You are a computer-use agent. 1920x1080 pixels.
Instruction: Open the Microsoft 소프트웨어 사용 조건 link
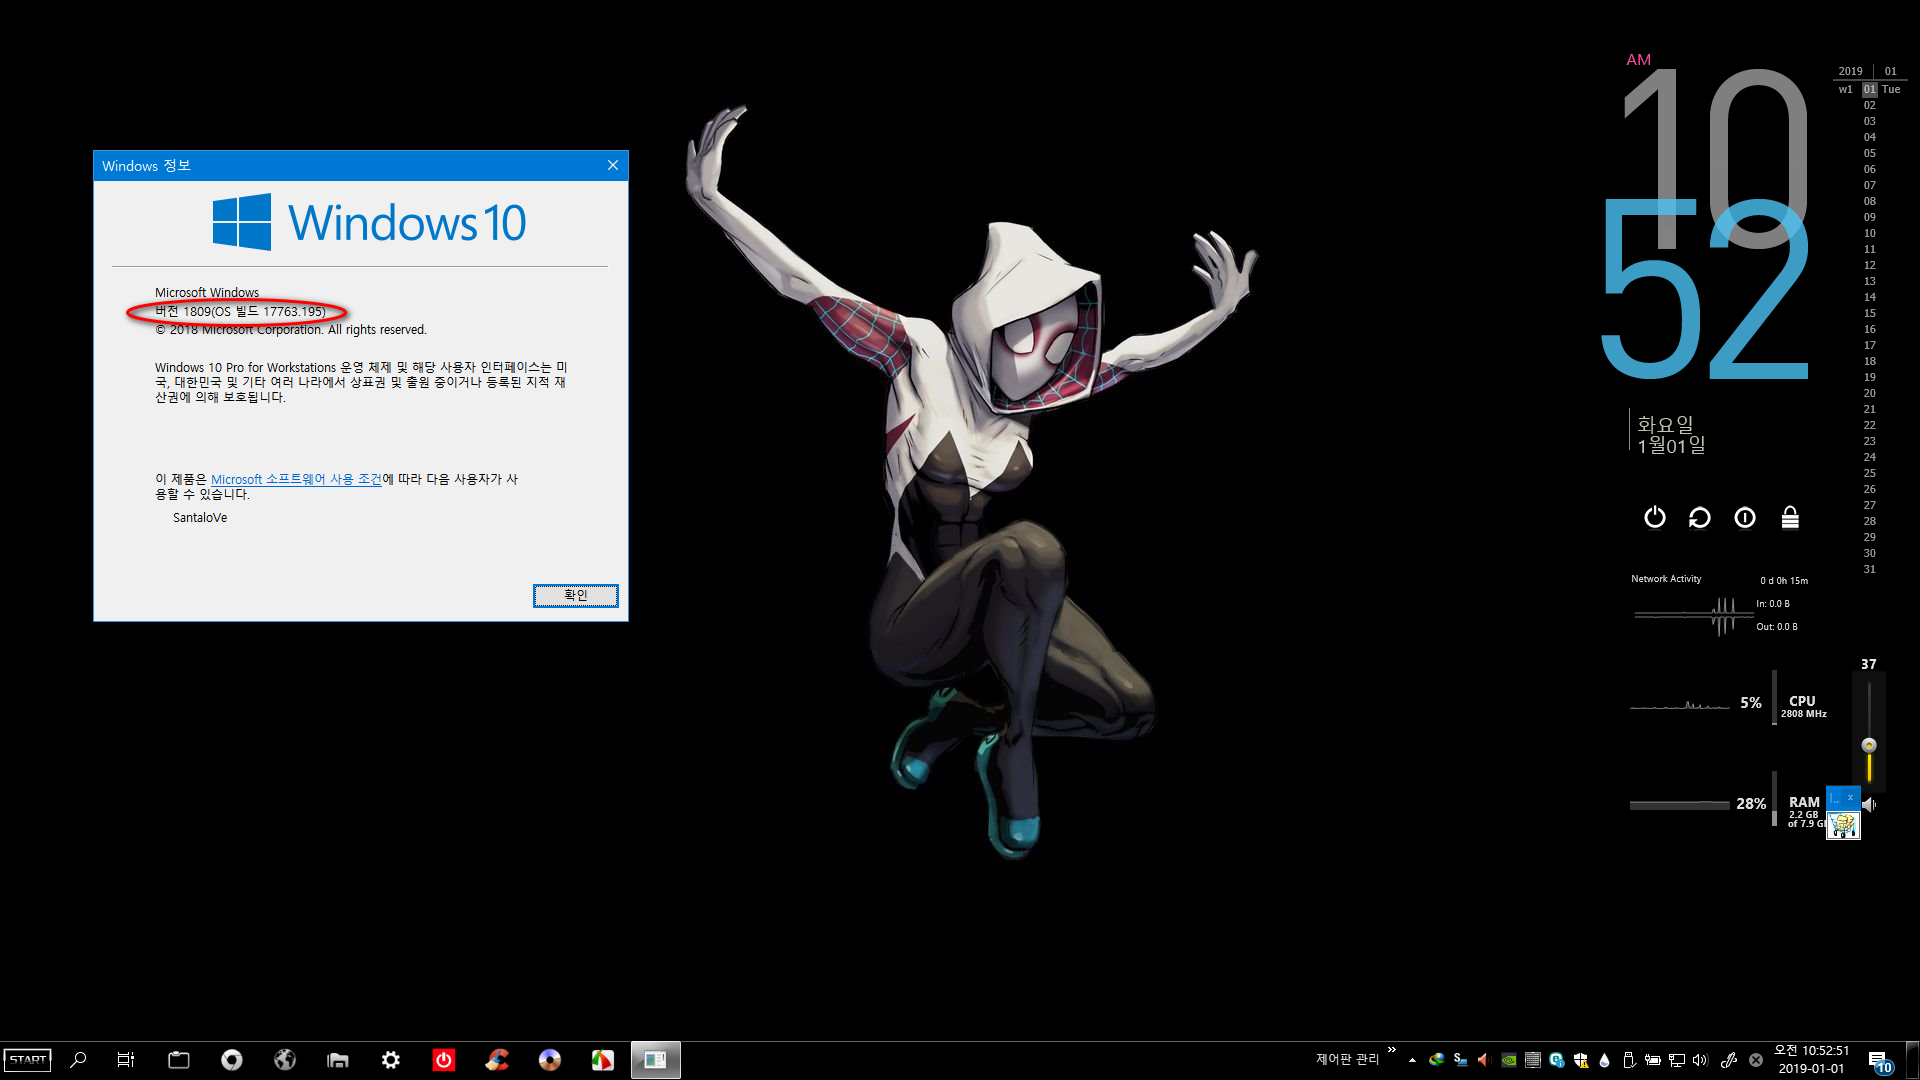pyautogui.click(x=296, y=479)
